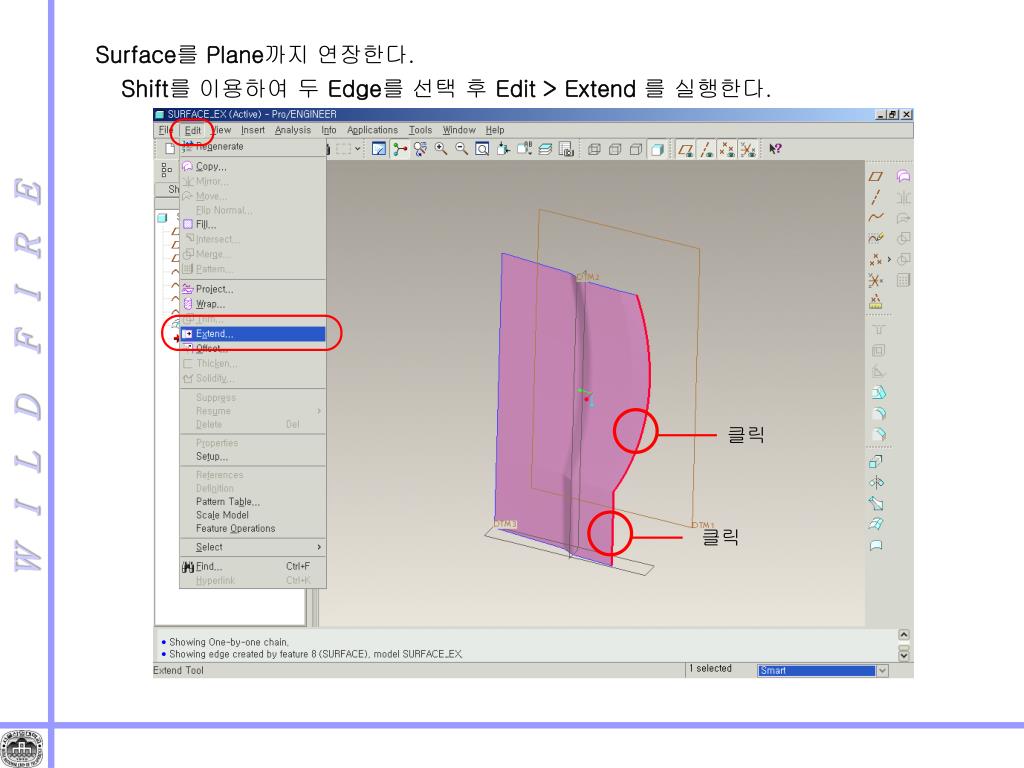Viewport: 1024px width, 768px height.
Task: Open the Help menu
Action: pyautogui.click(x=494, y=130)
